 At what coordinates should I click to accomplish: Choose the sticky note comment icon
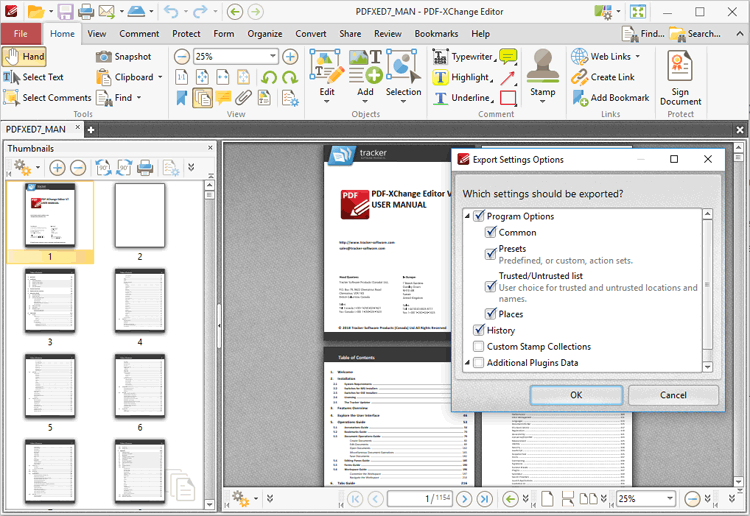click(x=508, y=56)
